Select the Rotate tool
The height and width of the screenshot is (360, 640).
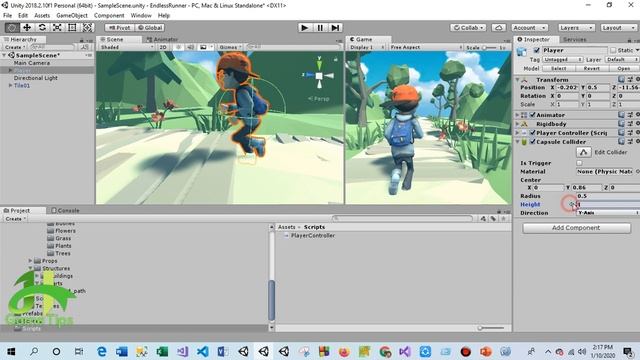(x=42, y=27)
